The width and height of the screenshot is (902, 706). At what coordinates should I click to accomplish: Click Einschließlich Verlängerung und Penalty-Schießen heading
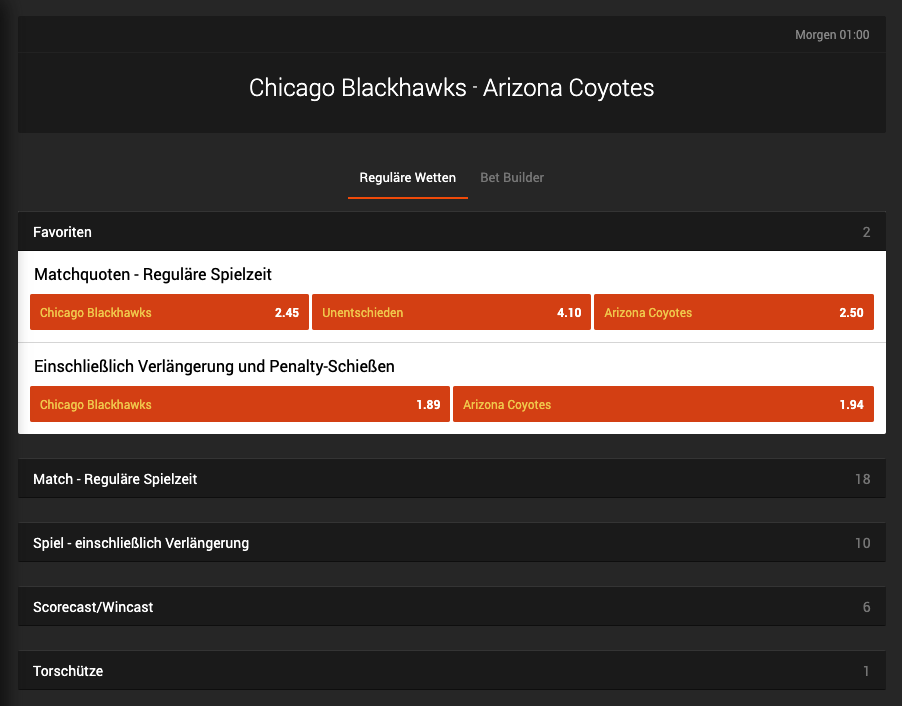coord(214,367)
